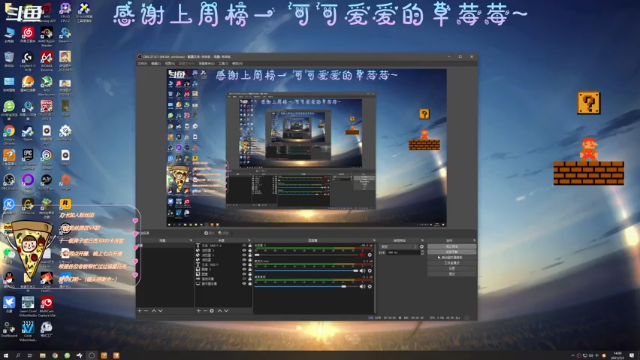Click Start Virtual Camera button
Image resolution: width=640 pixels, height=360 pixels.
451,258
